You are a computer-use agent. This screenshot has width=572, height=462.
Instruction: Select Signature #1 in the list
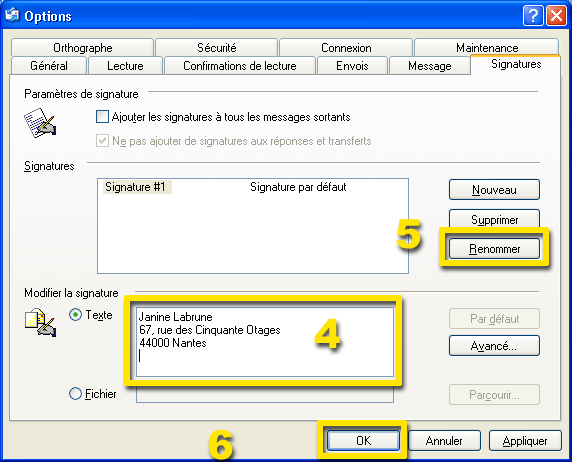tap(135, 187)
